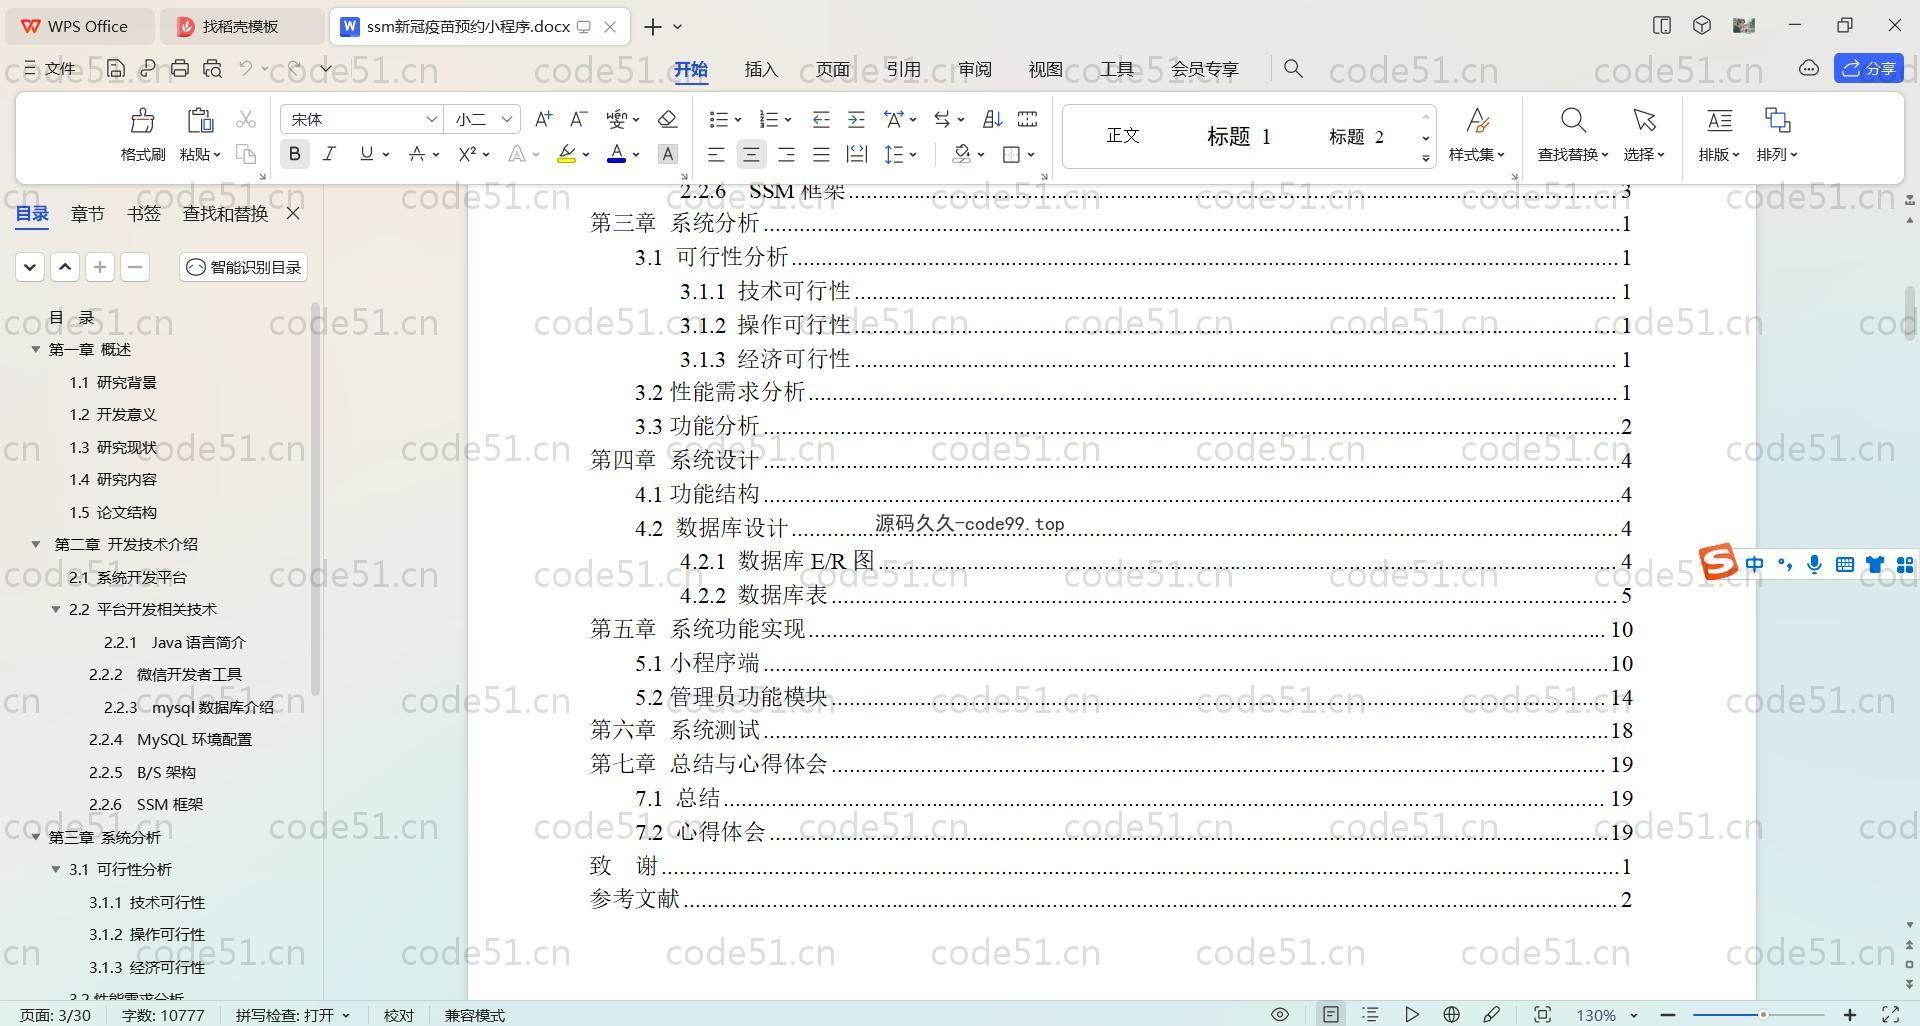
Task: Decrease font size with the A- icon
Action: (x=578, y=119)
